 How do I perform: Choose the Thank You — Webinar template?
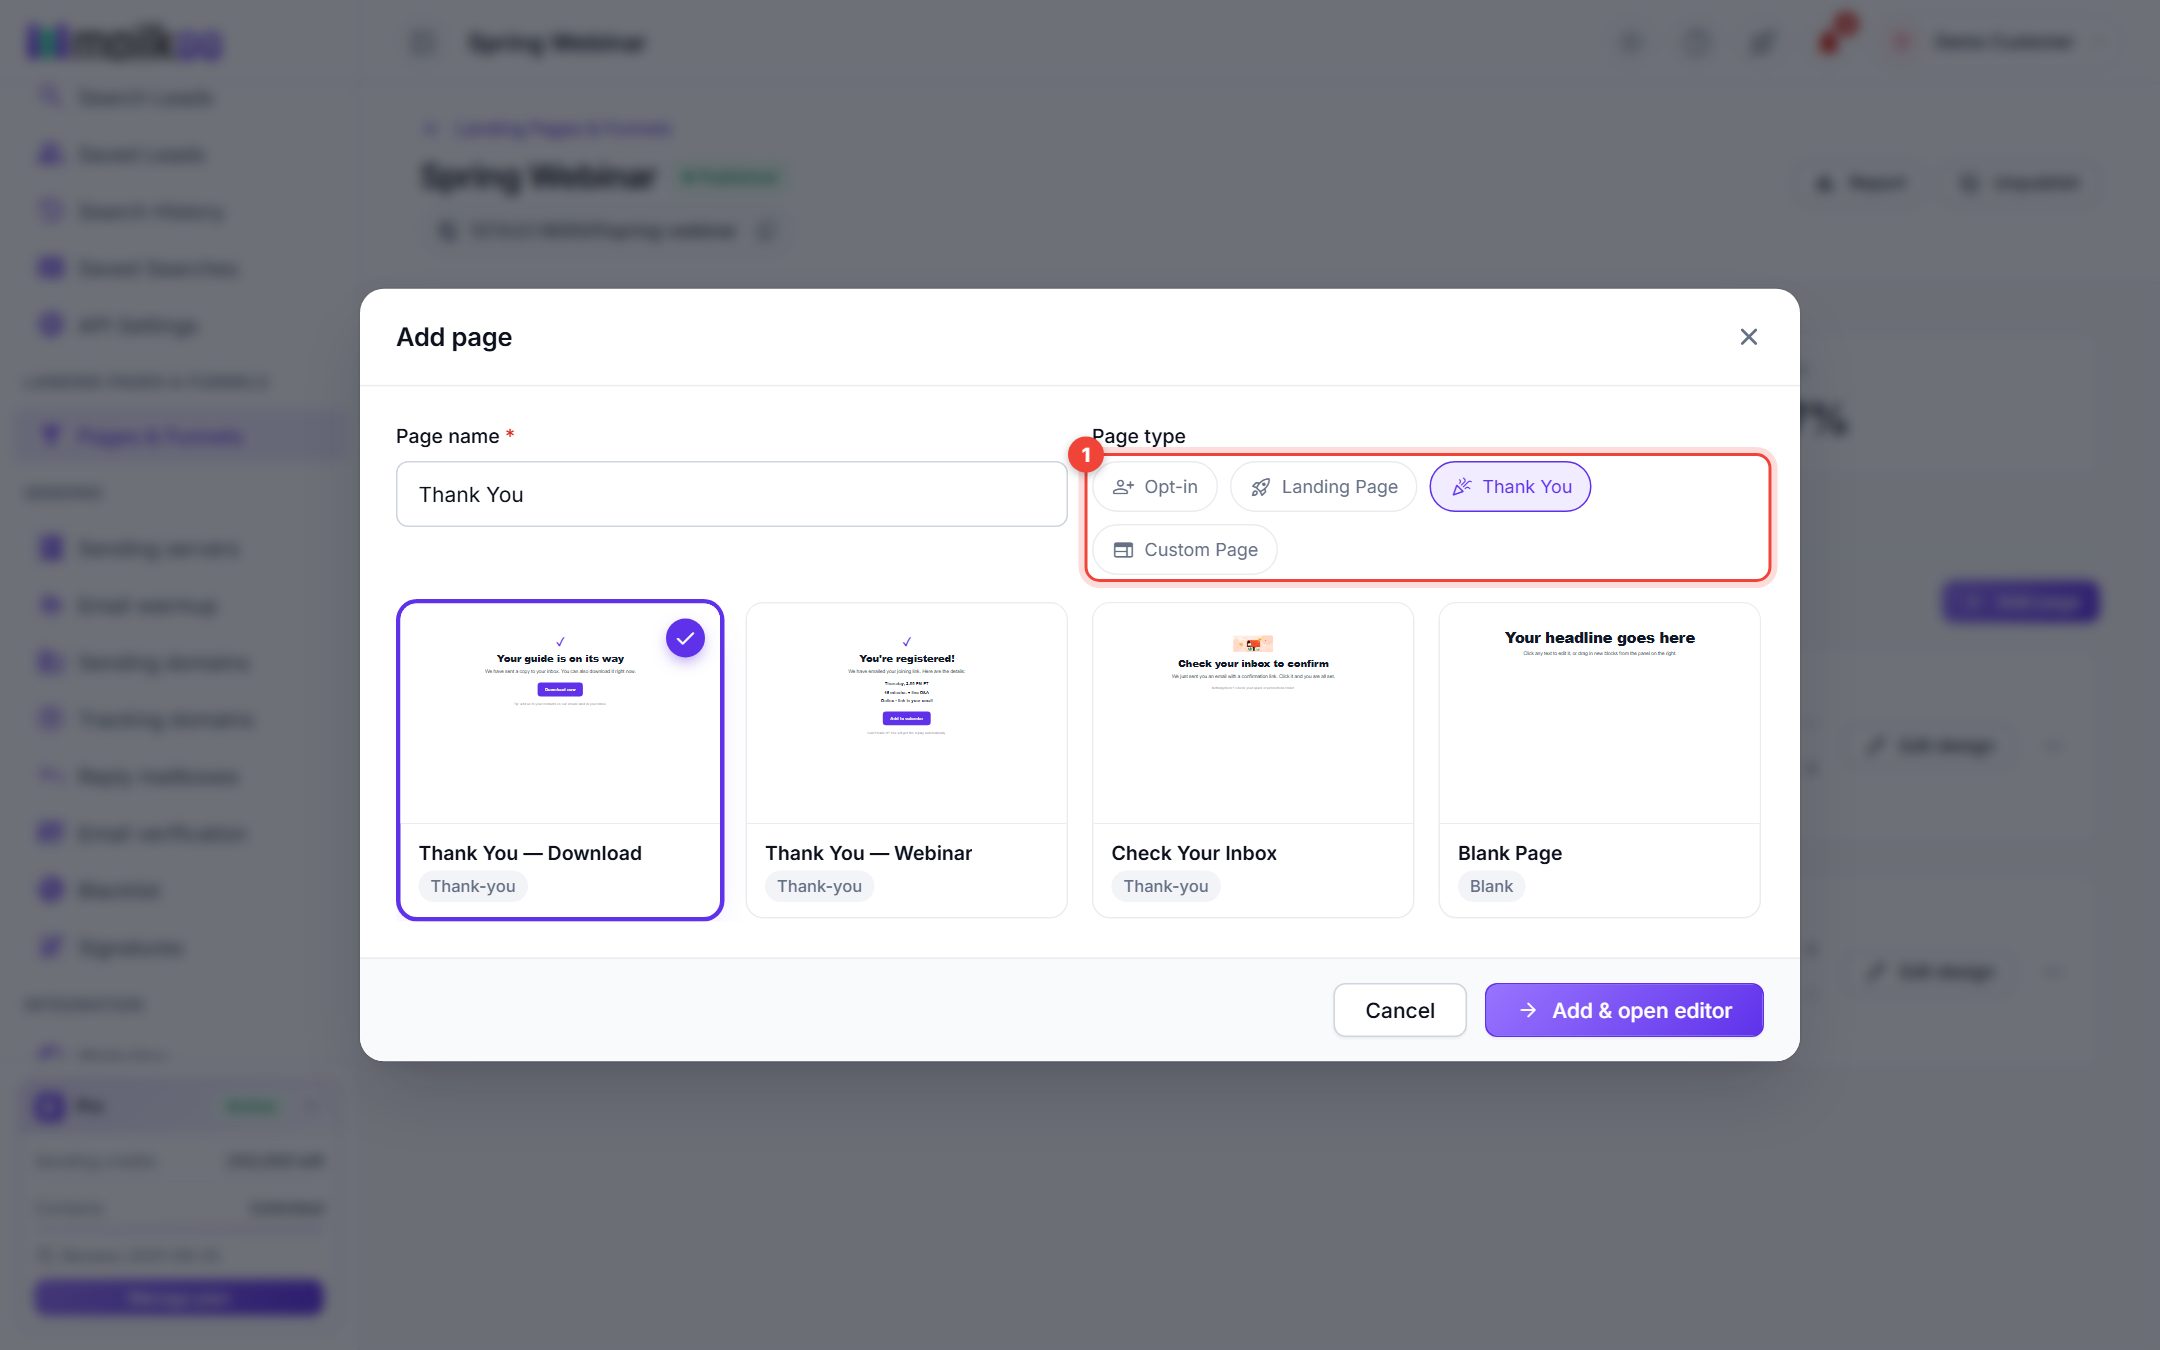pos(906,760)
